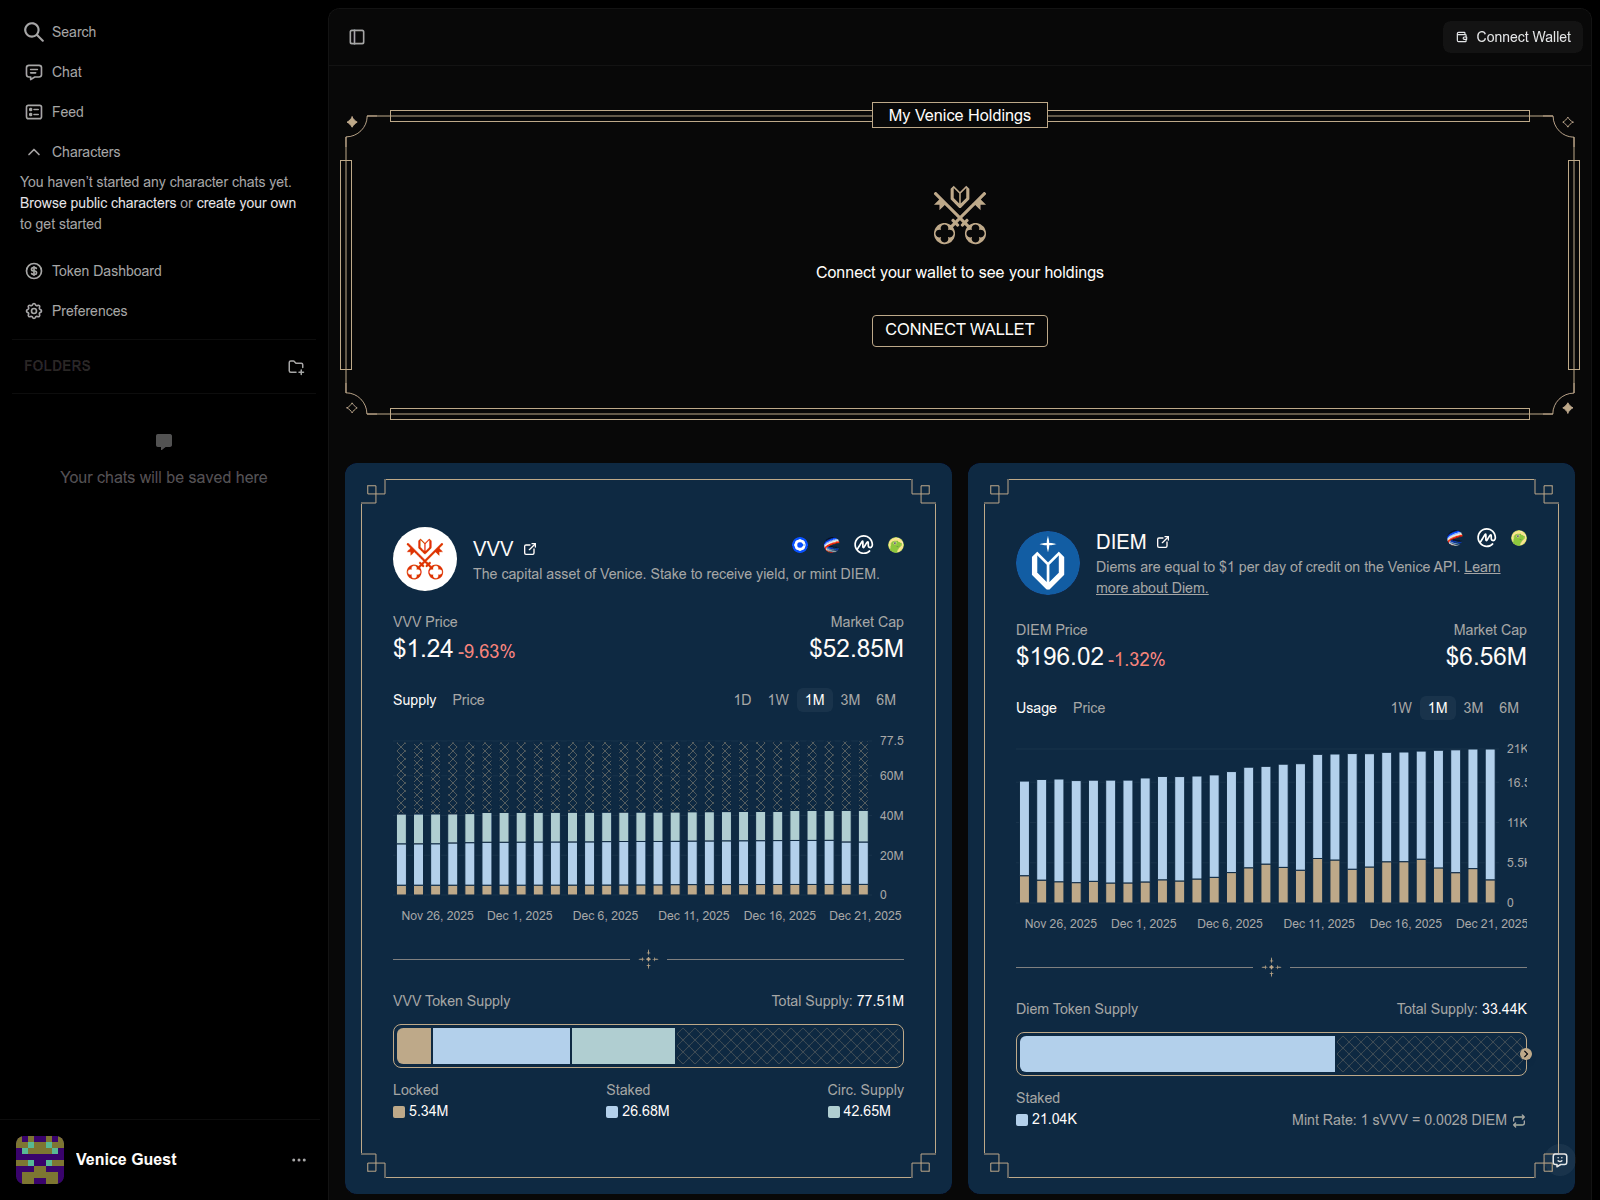Open Preferences gear icon

(34, 311)
